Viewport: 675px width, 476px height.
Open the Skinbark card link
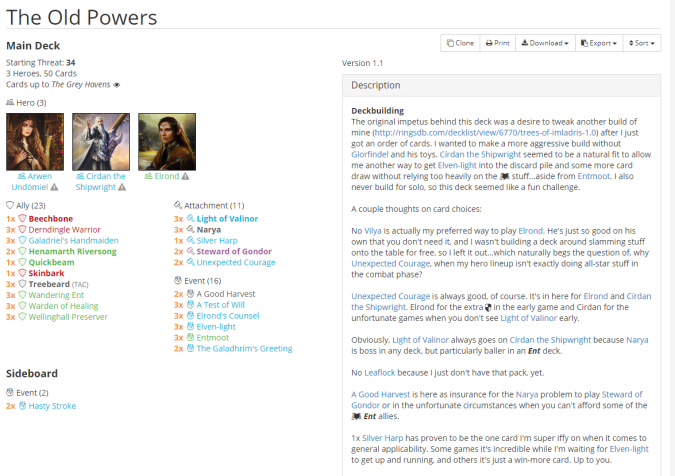(x=46, y=273)
